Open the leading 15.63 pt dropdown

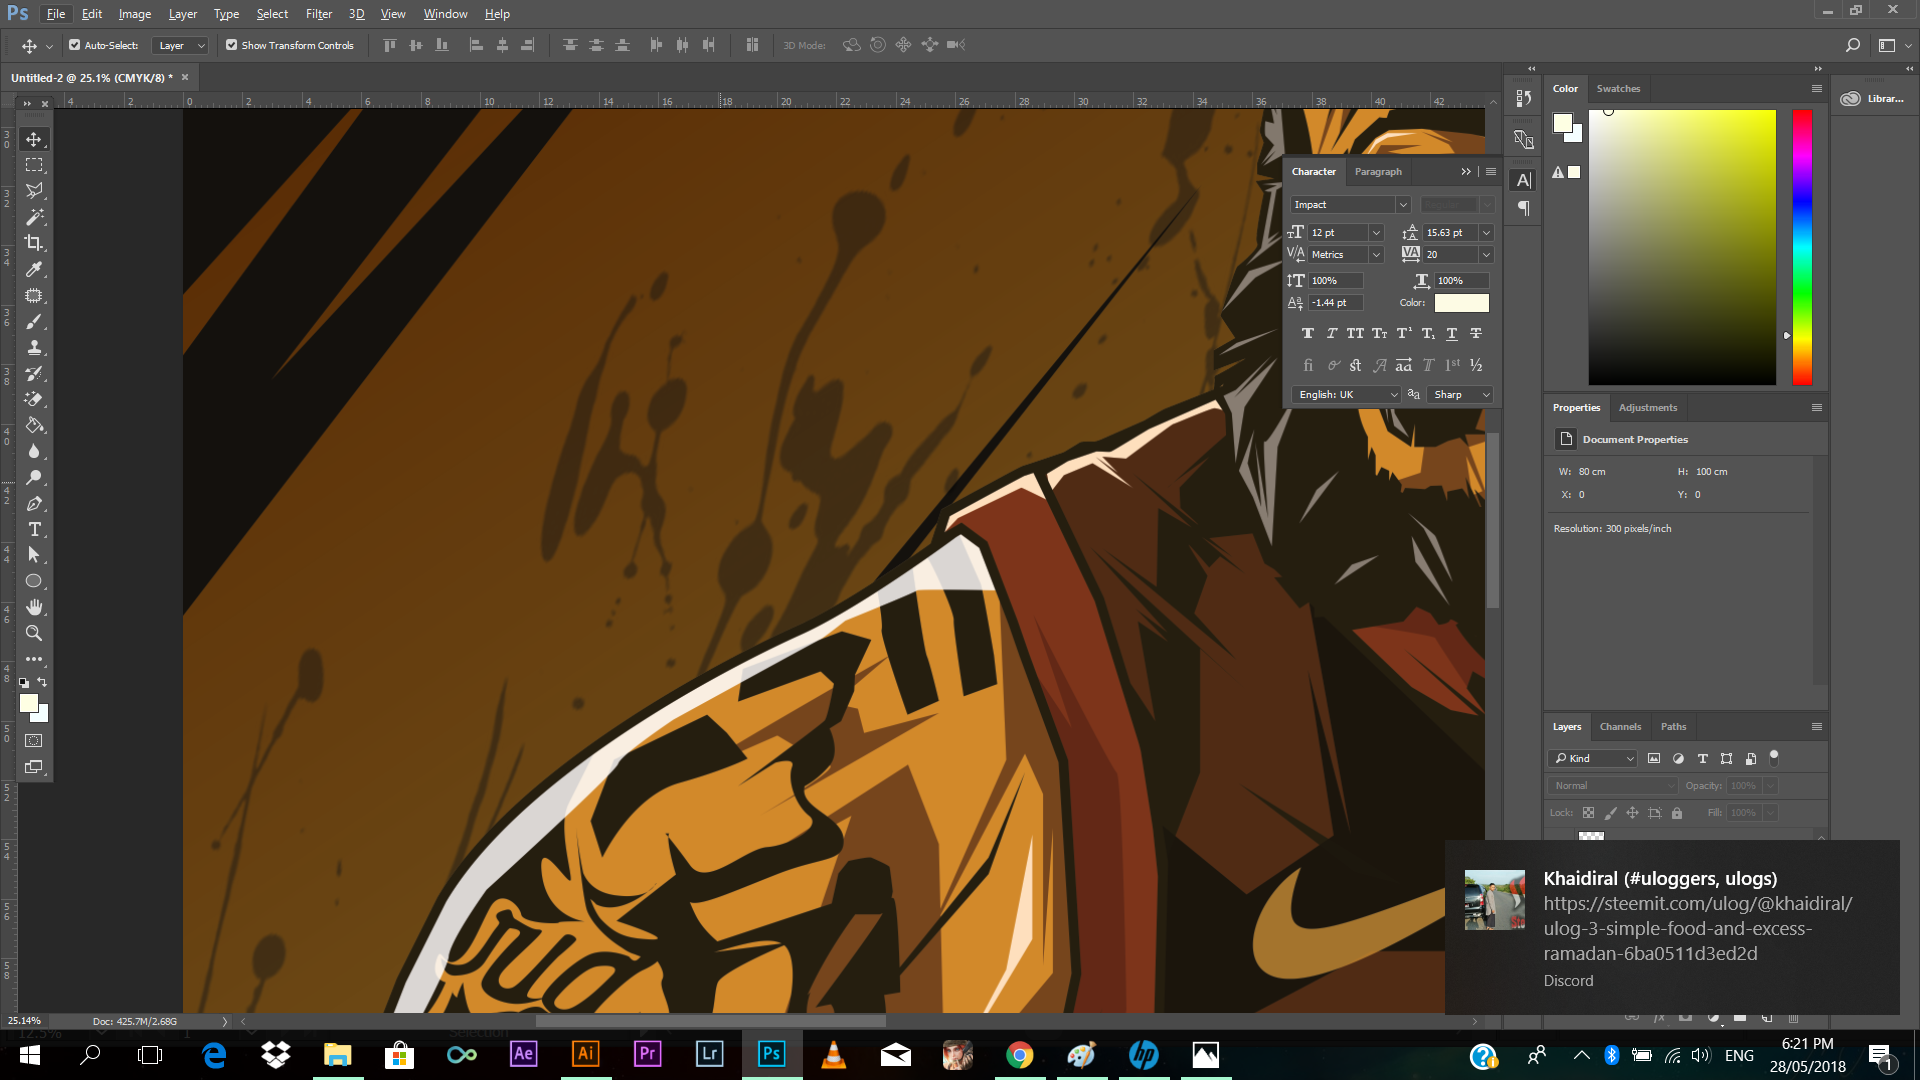click(x=1486, y=232)
